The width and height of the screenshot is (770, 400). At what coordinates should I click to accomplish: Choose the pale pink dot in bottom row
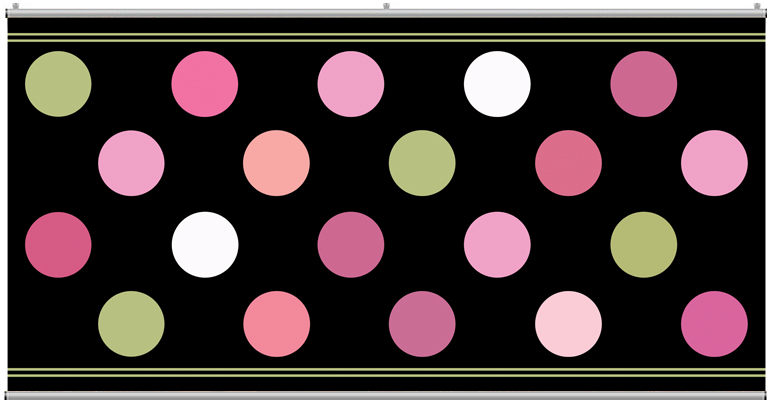coord(568,324)
